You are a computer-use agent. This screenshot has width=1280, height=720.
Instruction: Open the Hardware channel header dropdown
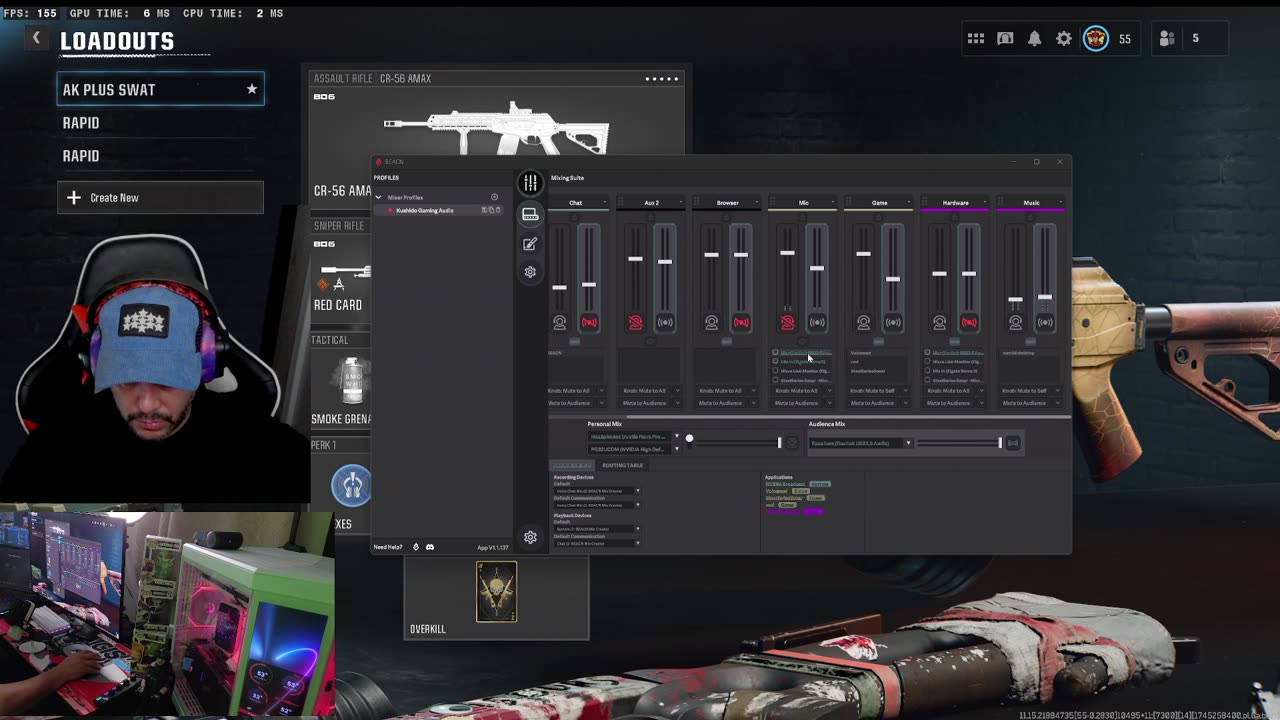pyautogui.click(x=985, y=203)
